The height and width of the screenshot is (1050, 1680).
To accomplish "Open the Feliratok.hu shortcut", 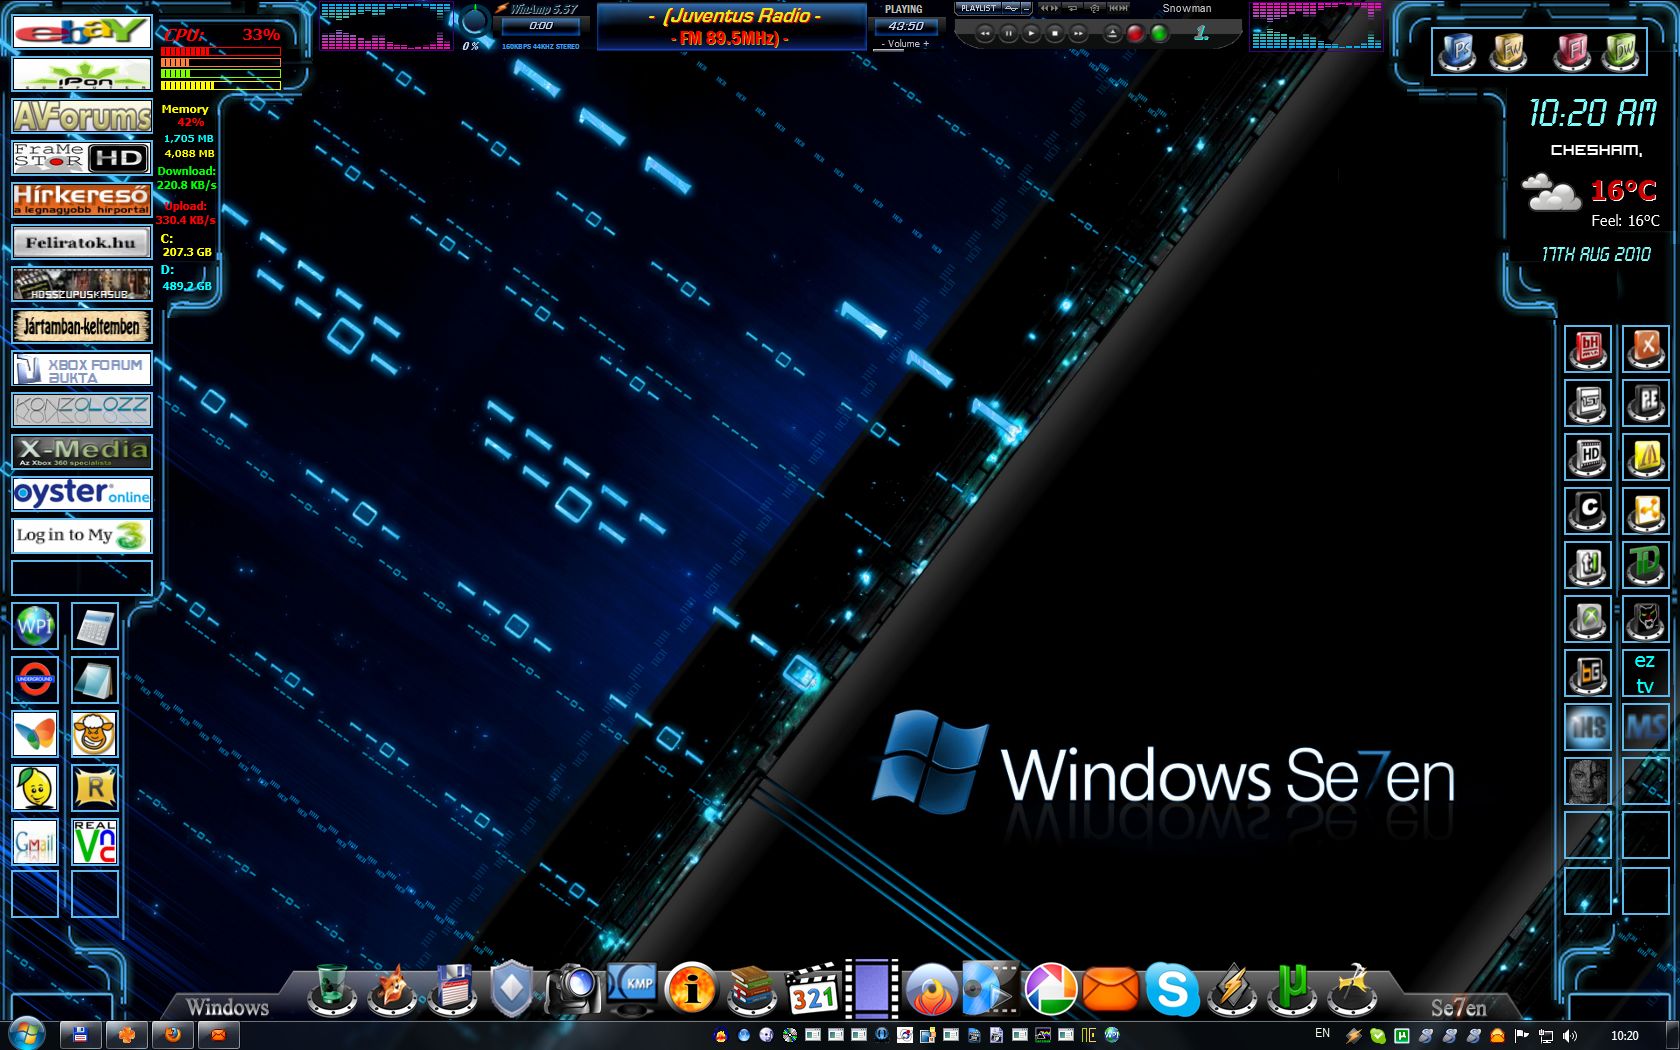I will (x=82, y=242).
